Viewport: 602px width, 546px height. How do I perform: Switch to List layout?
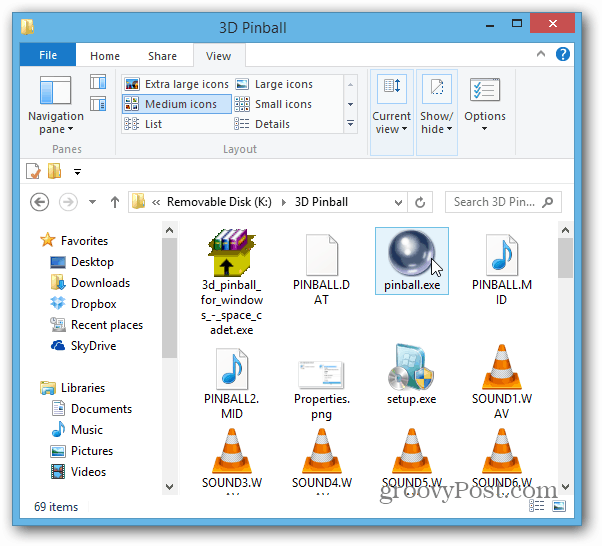click(x=143, y=124)
